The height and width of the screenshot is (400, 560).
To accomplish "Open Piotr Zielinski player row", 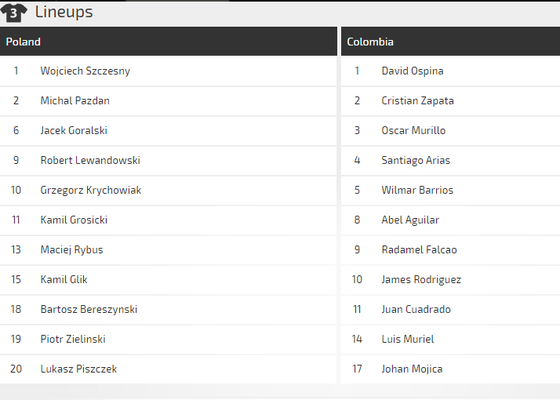I will [168, 339].
